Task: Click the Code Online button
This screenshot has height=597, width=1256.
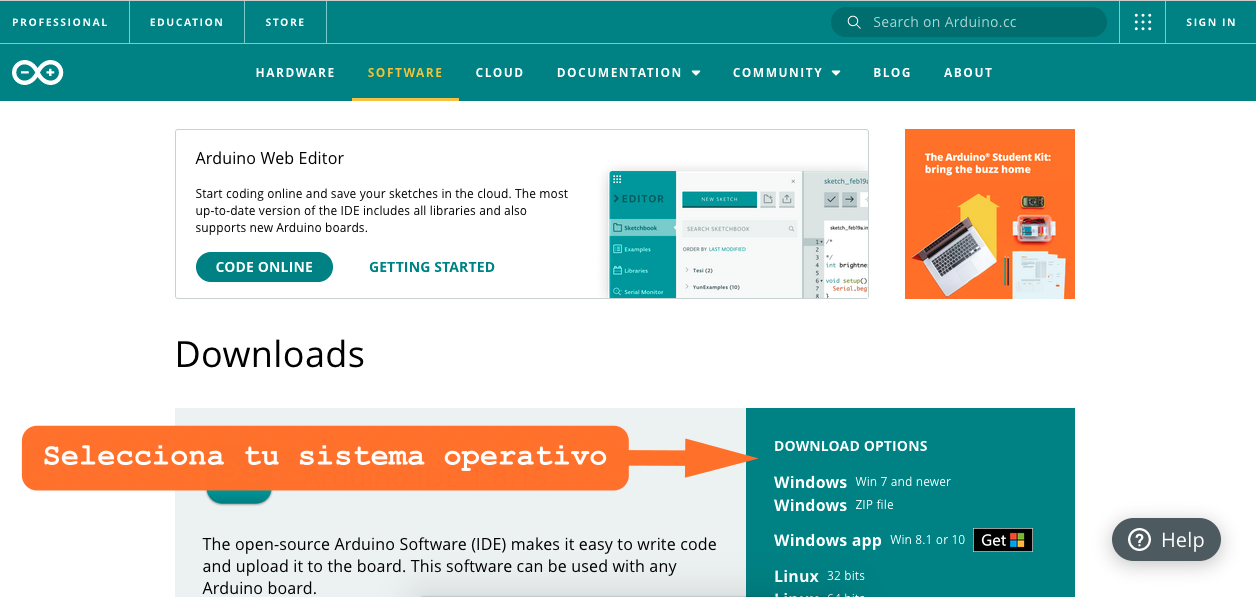Action: [264, 267]
